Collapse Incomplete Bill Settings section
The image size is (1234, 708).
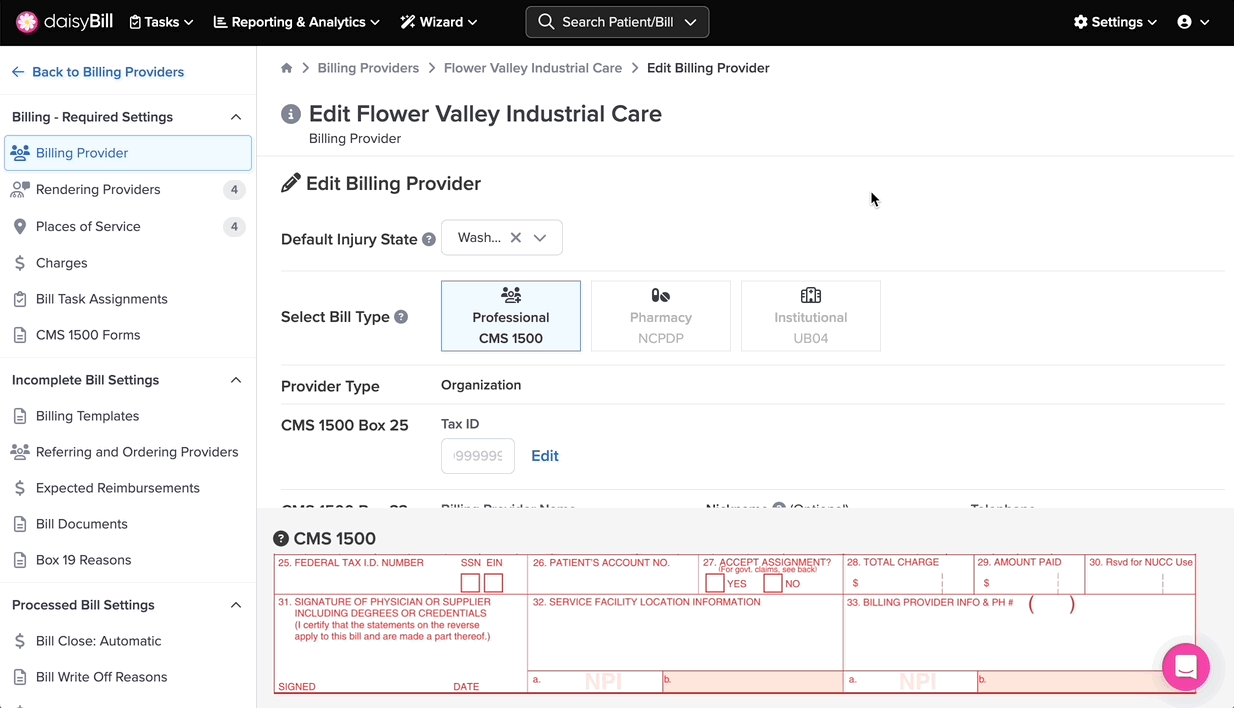coord(236,380)
